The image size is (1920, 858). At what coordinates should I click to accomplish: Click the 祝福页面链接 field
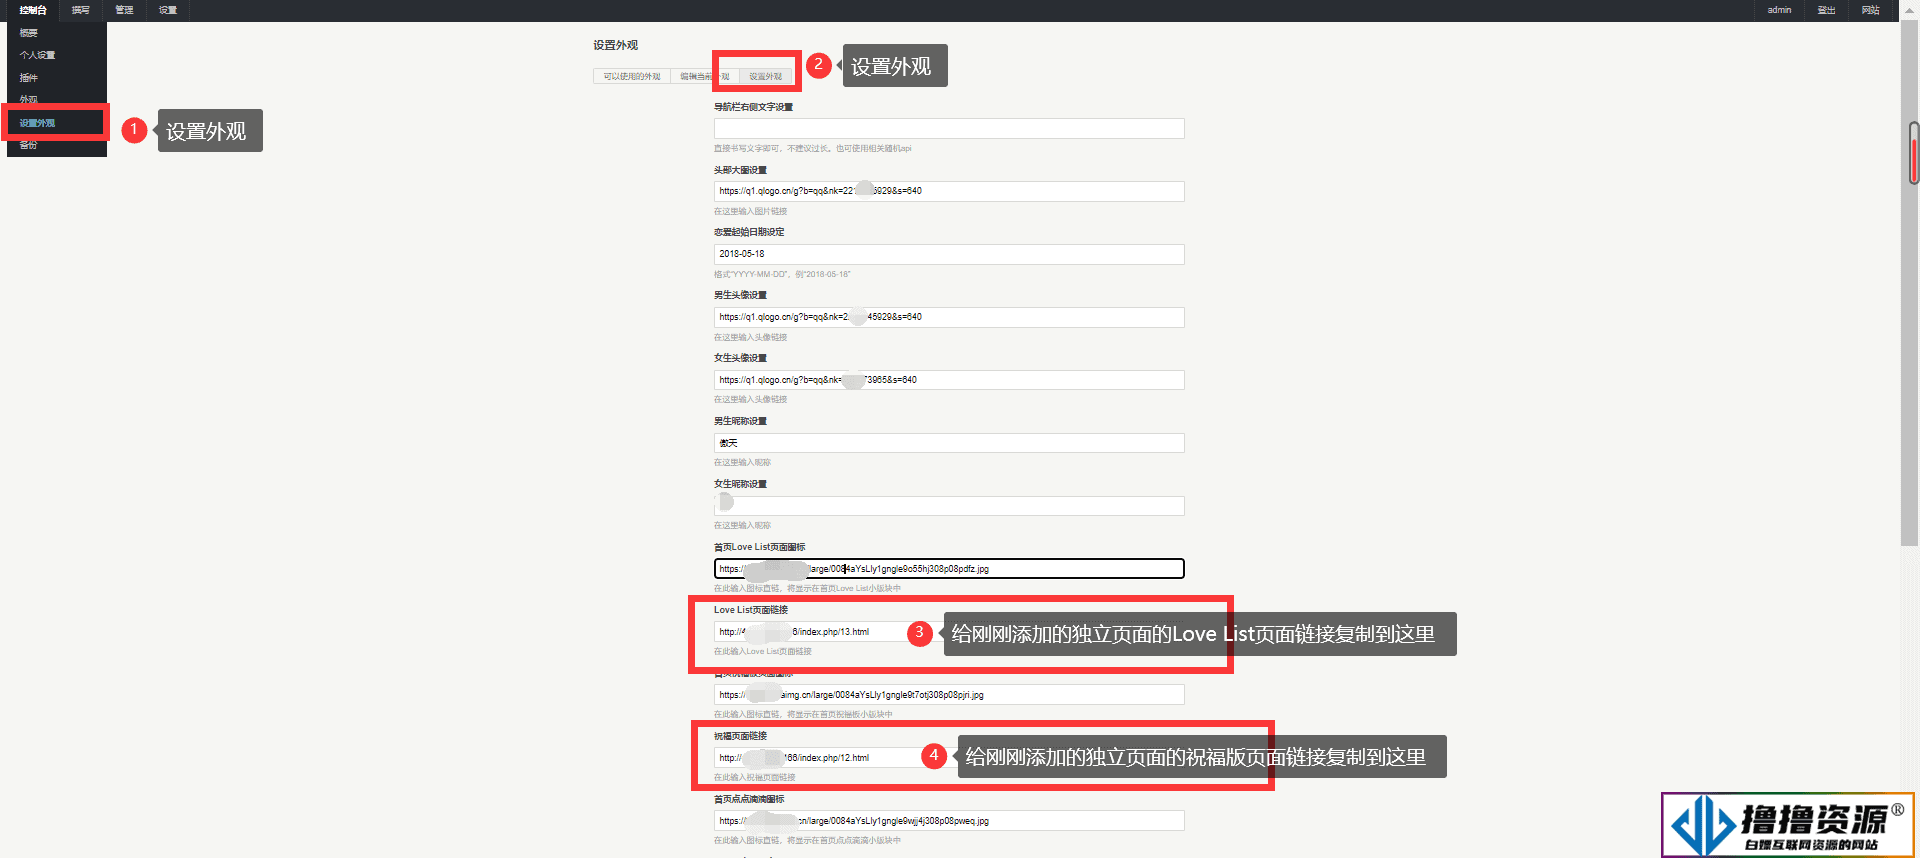click(949, 757)
